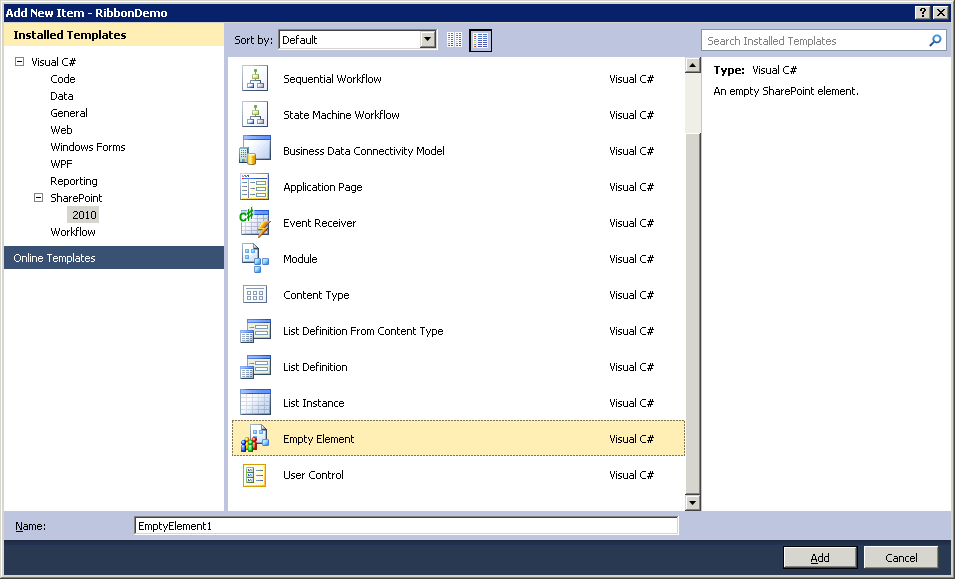
Task: Open the Sort by dropdown
Action: [428, 40]
